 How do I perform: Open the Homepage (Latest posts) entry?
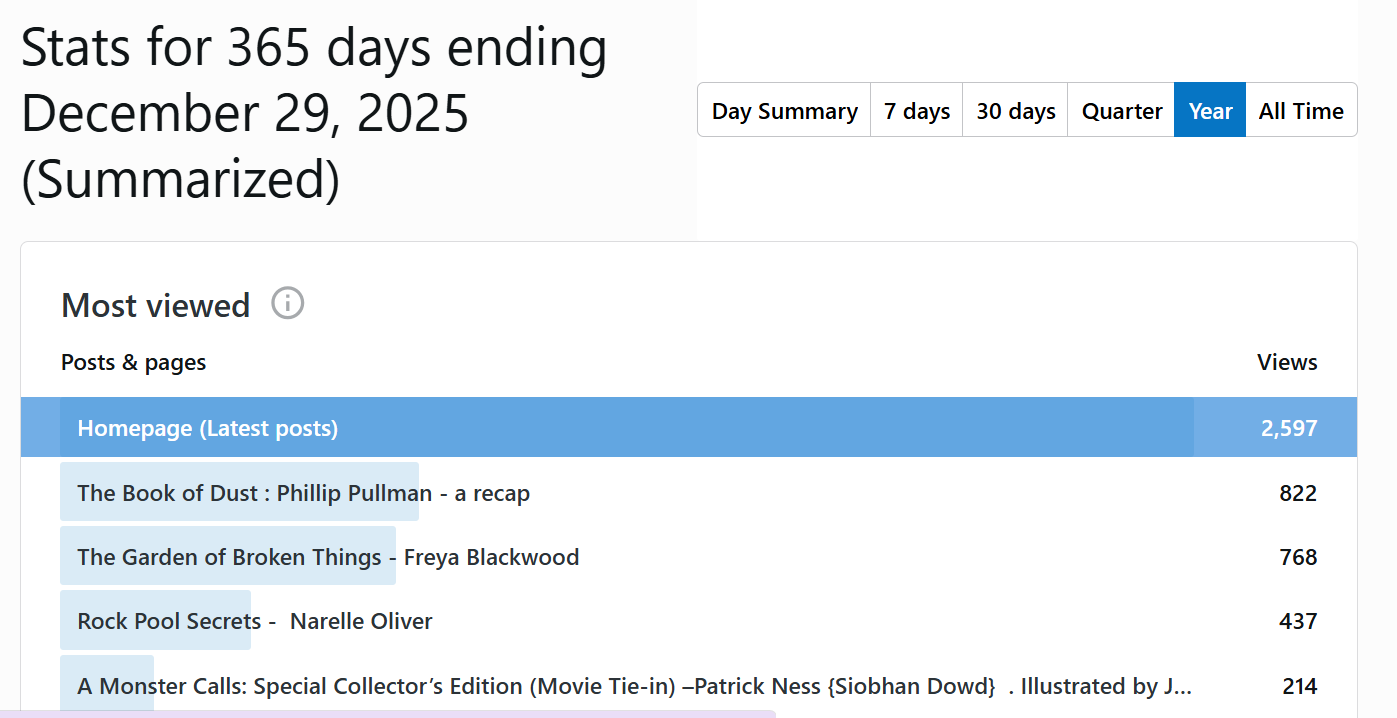(208, 429)
